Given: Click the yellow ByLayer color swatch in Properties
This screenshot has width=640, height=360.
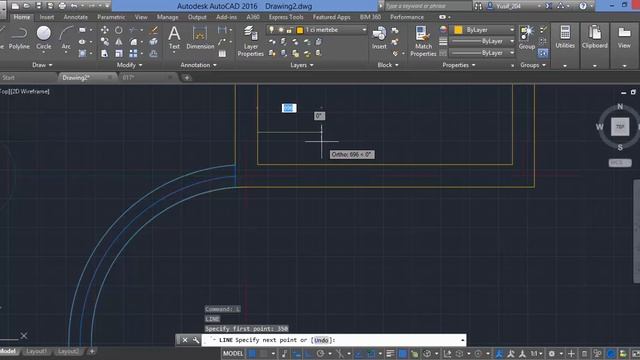Looking at the screenshot, I should [458, 30].
